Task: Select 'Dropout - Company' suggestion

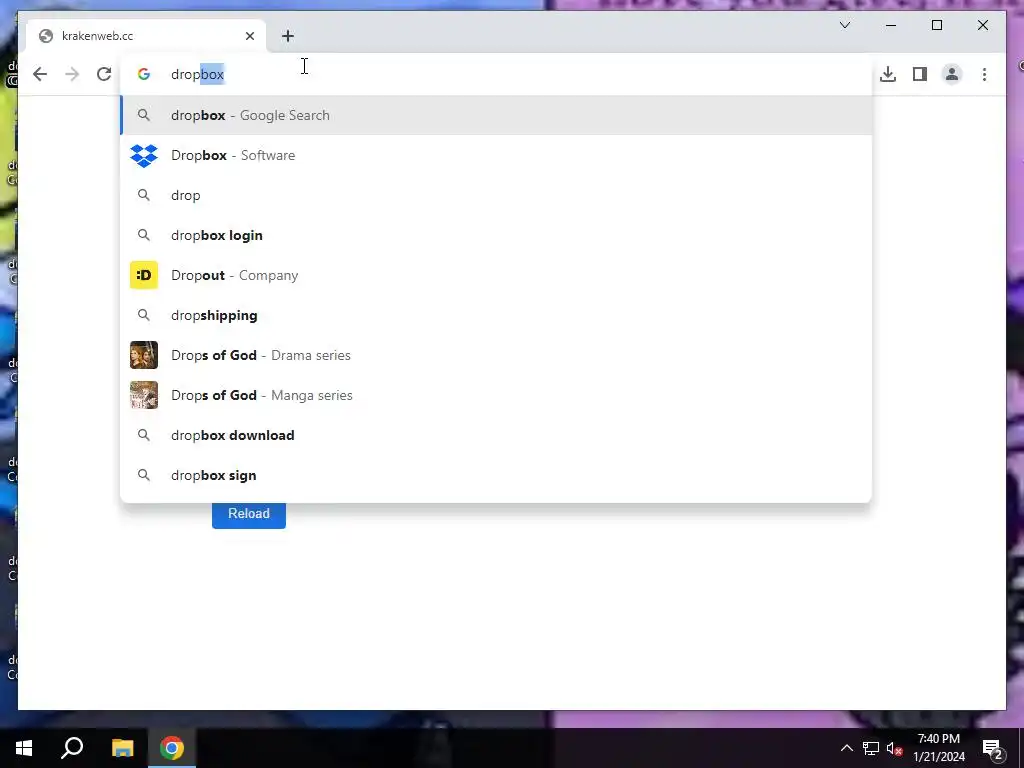Action: [496, 275]
